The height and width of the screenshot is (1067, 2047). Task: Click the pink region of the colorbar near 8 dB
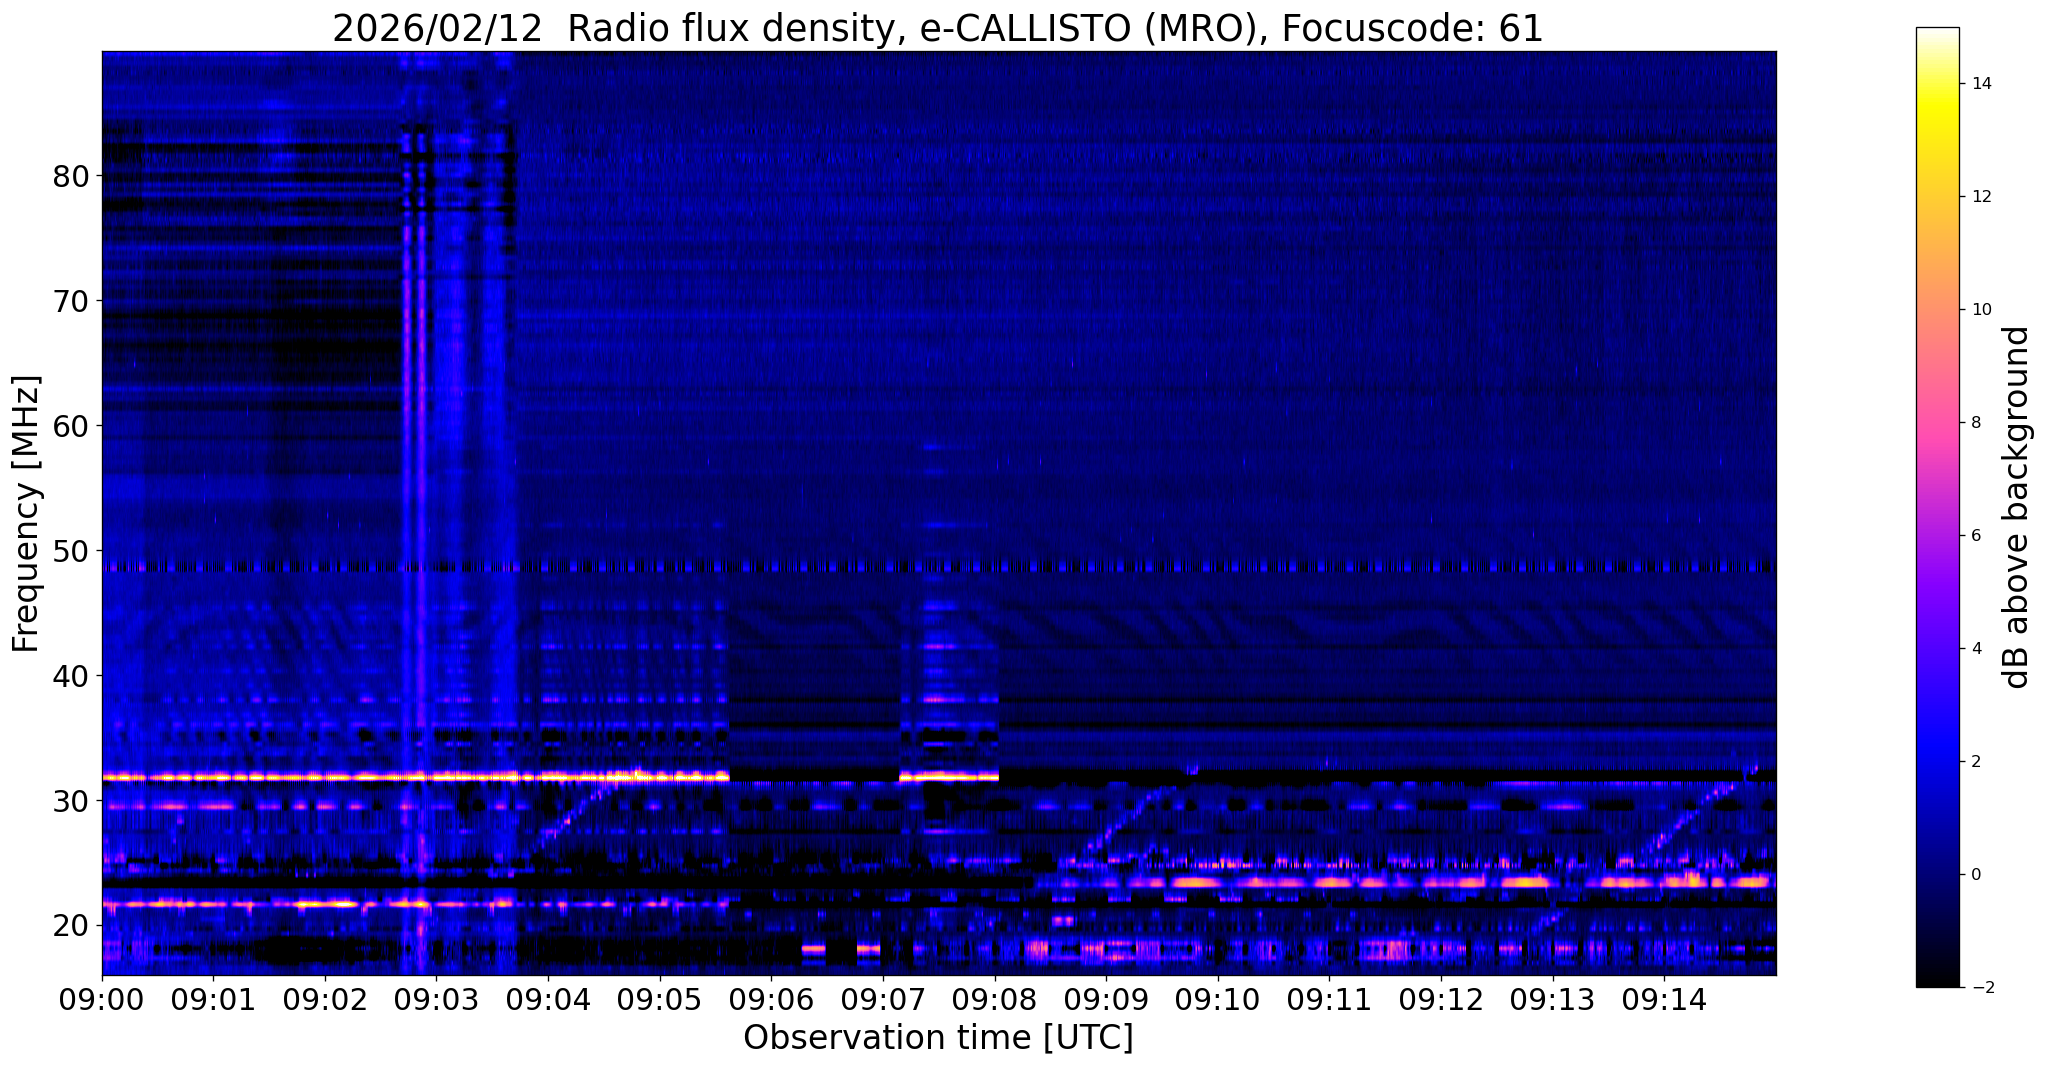[x=1937, y=423]
